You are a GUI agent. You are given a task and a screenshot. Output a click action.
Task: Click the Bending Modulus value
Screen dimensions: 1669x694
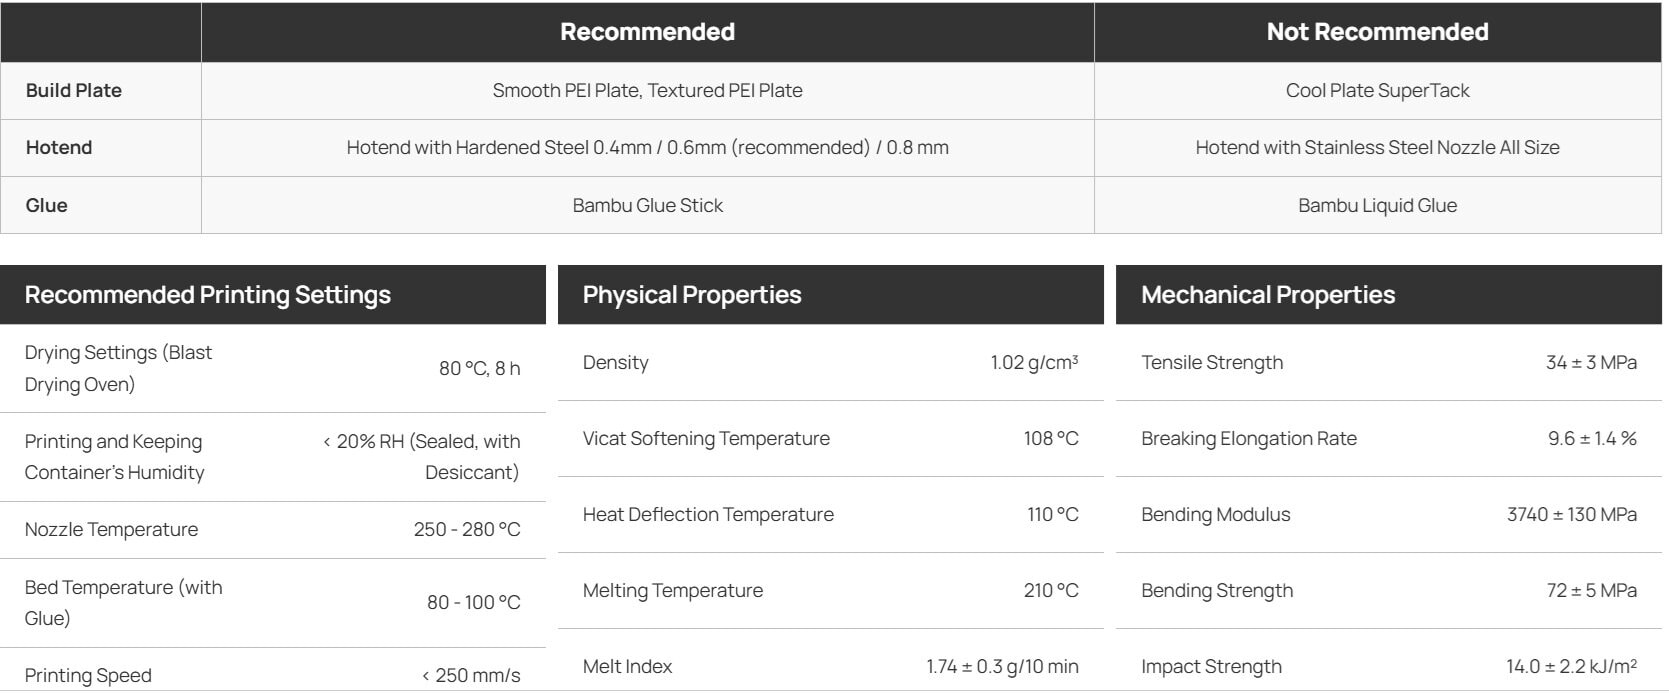point(1572,515)
